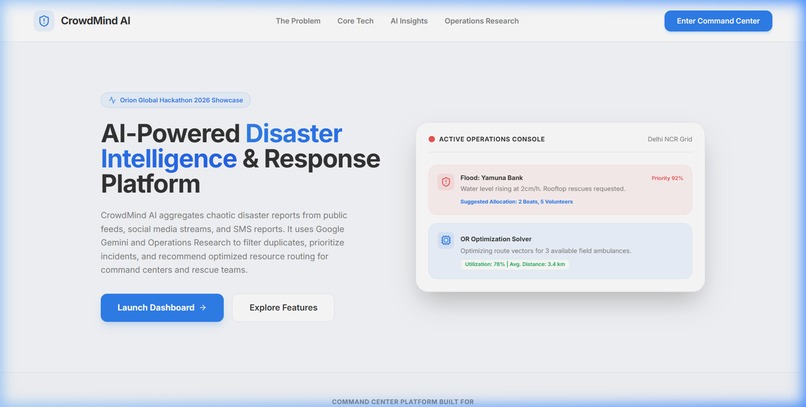Click the CrowdMind AI brand name

pos(96,21)
